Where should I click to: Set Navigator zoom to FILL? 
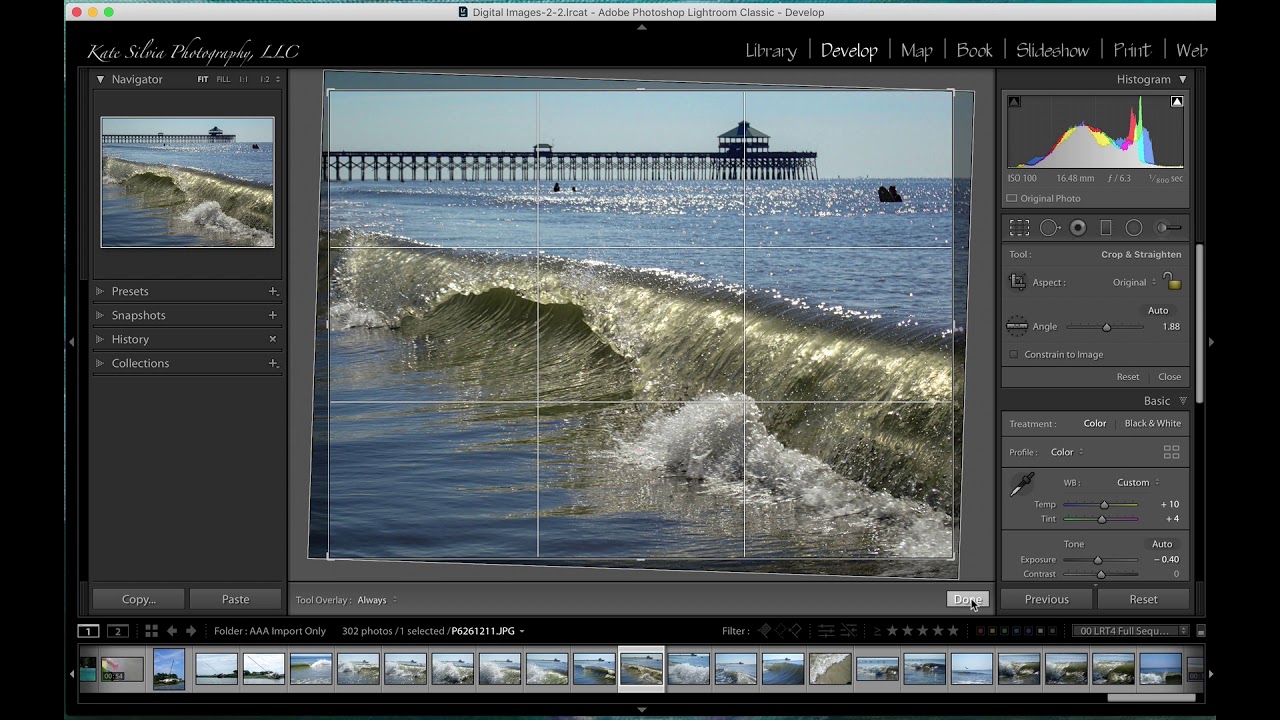point(223,79)
